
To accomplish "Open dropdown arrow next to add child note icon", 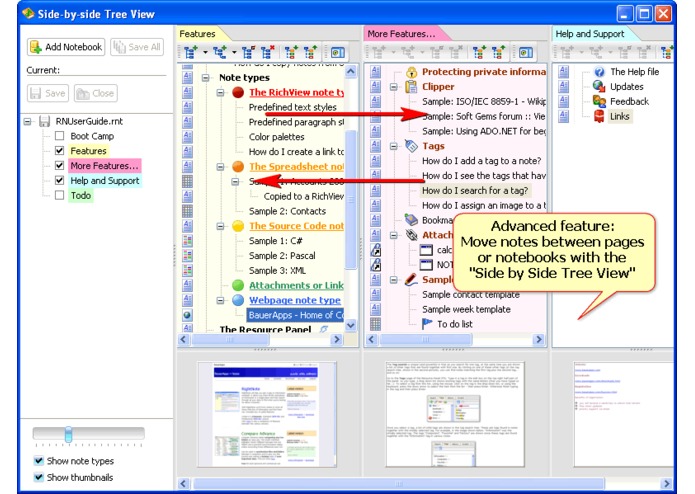I will pyautogui.click(x=234, y=53).
